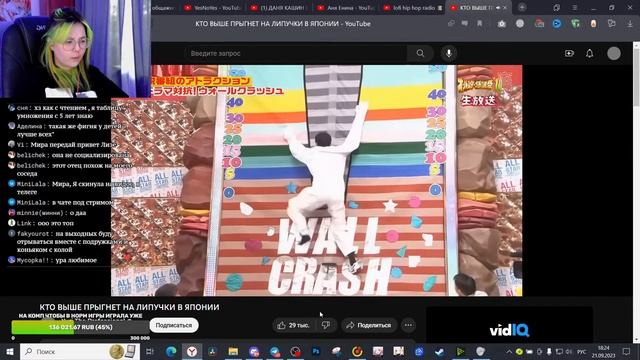Viewport: 640px width, 360px height.
Task: Click the taskbar clock showing 18:24
Action: pos(604,351)
